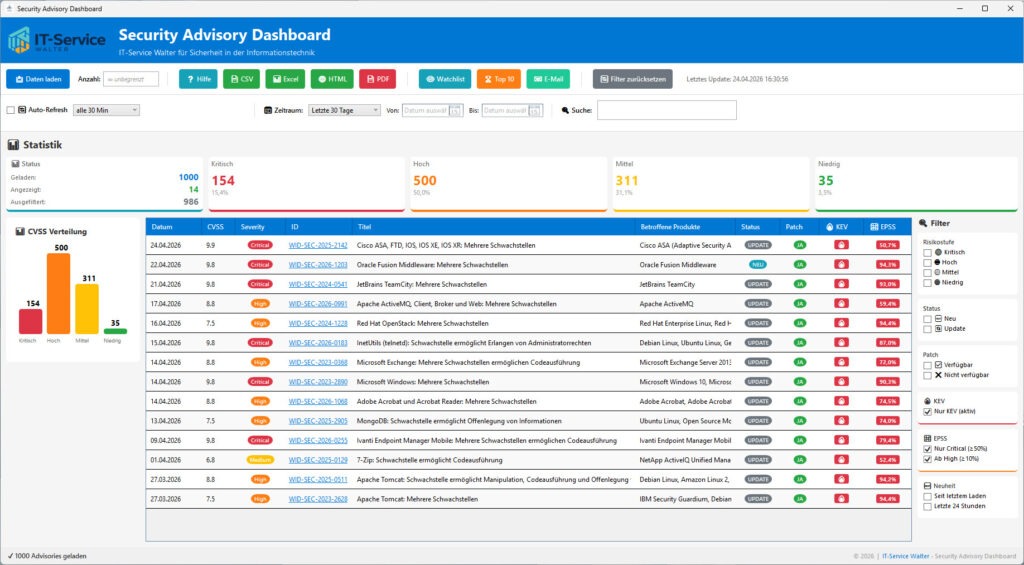Check the Kritisch risk level filter

[x=927, y=252]
